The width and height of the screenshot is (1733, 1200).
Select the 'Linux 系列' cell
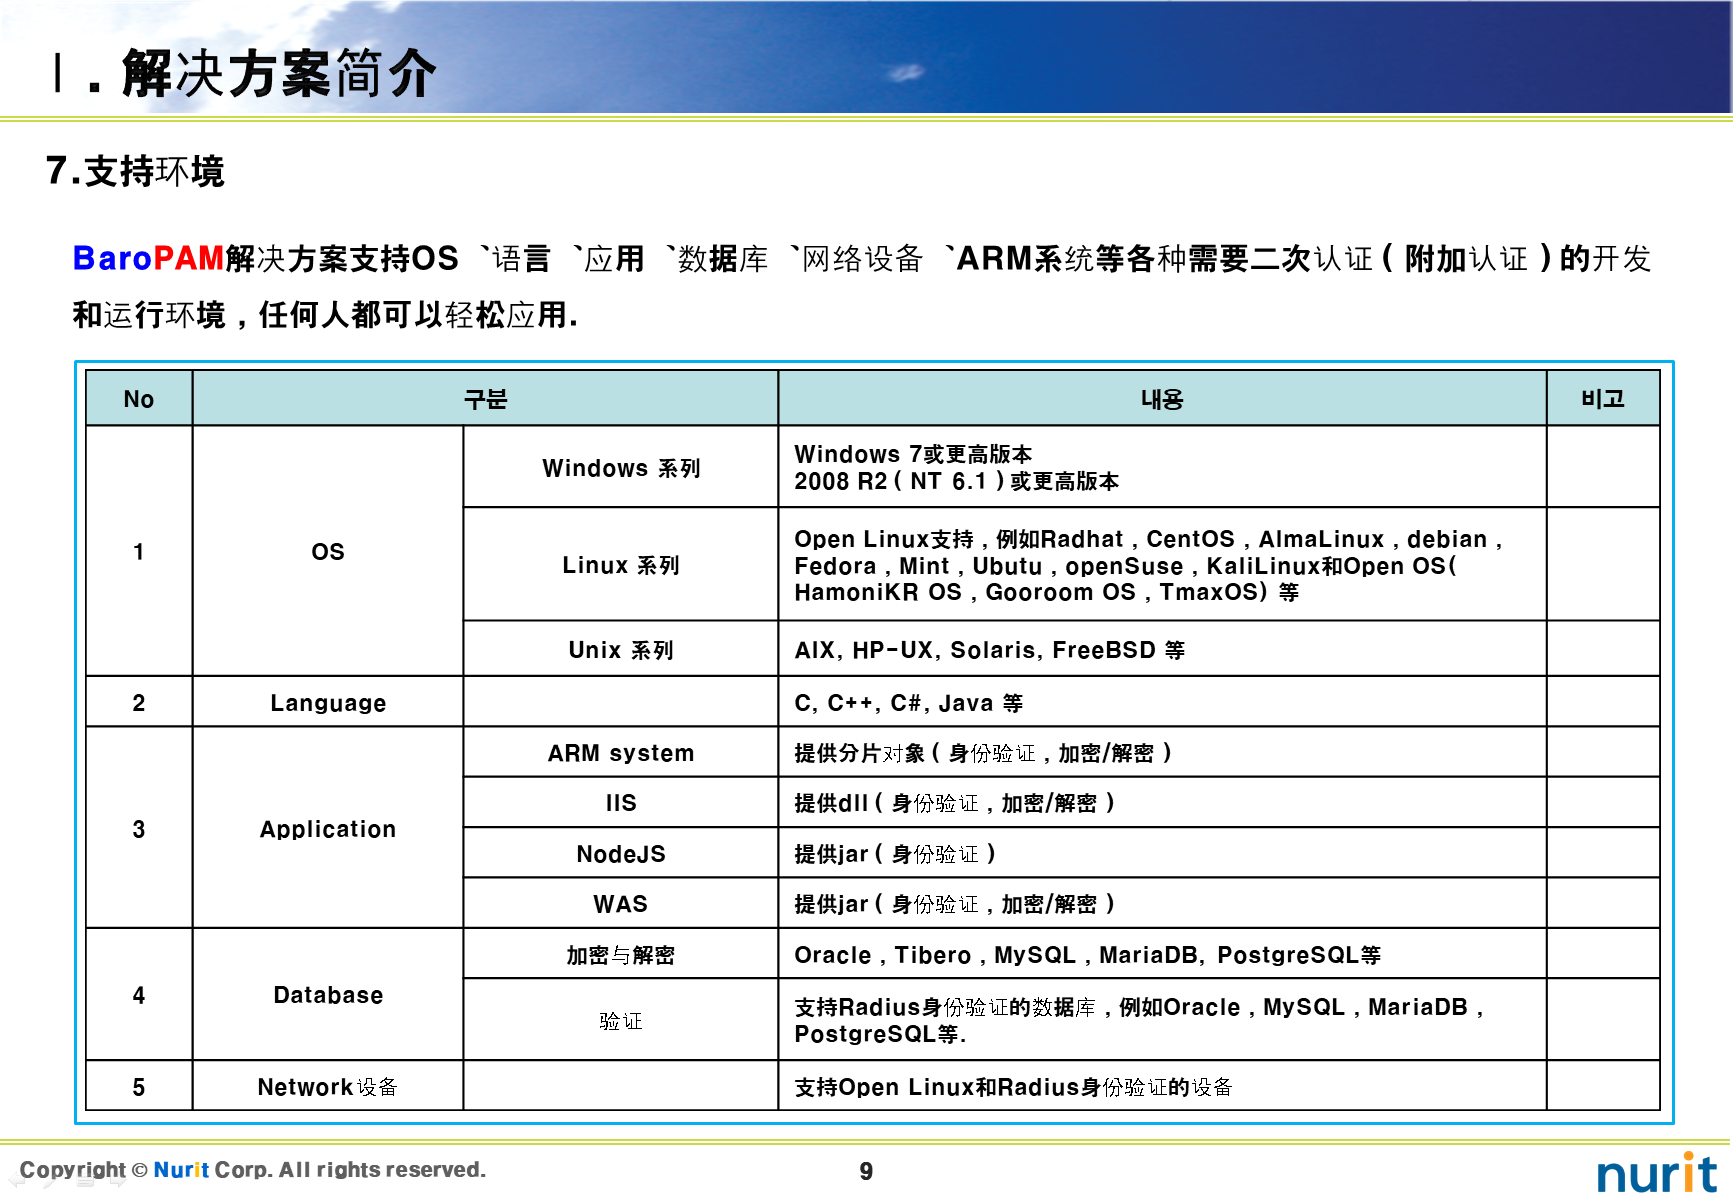[x=621, y=564]
